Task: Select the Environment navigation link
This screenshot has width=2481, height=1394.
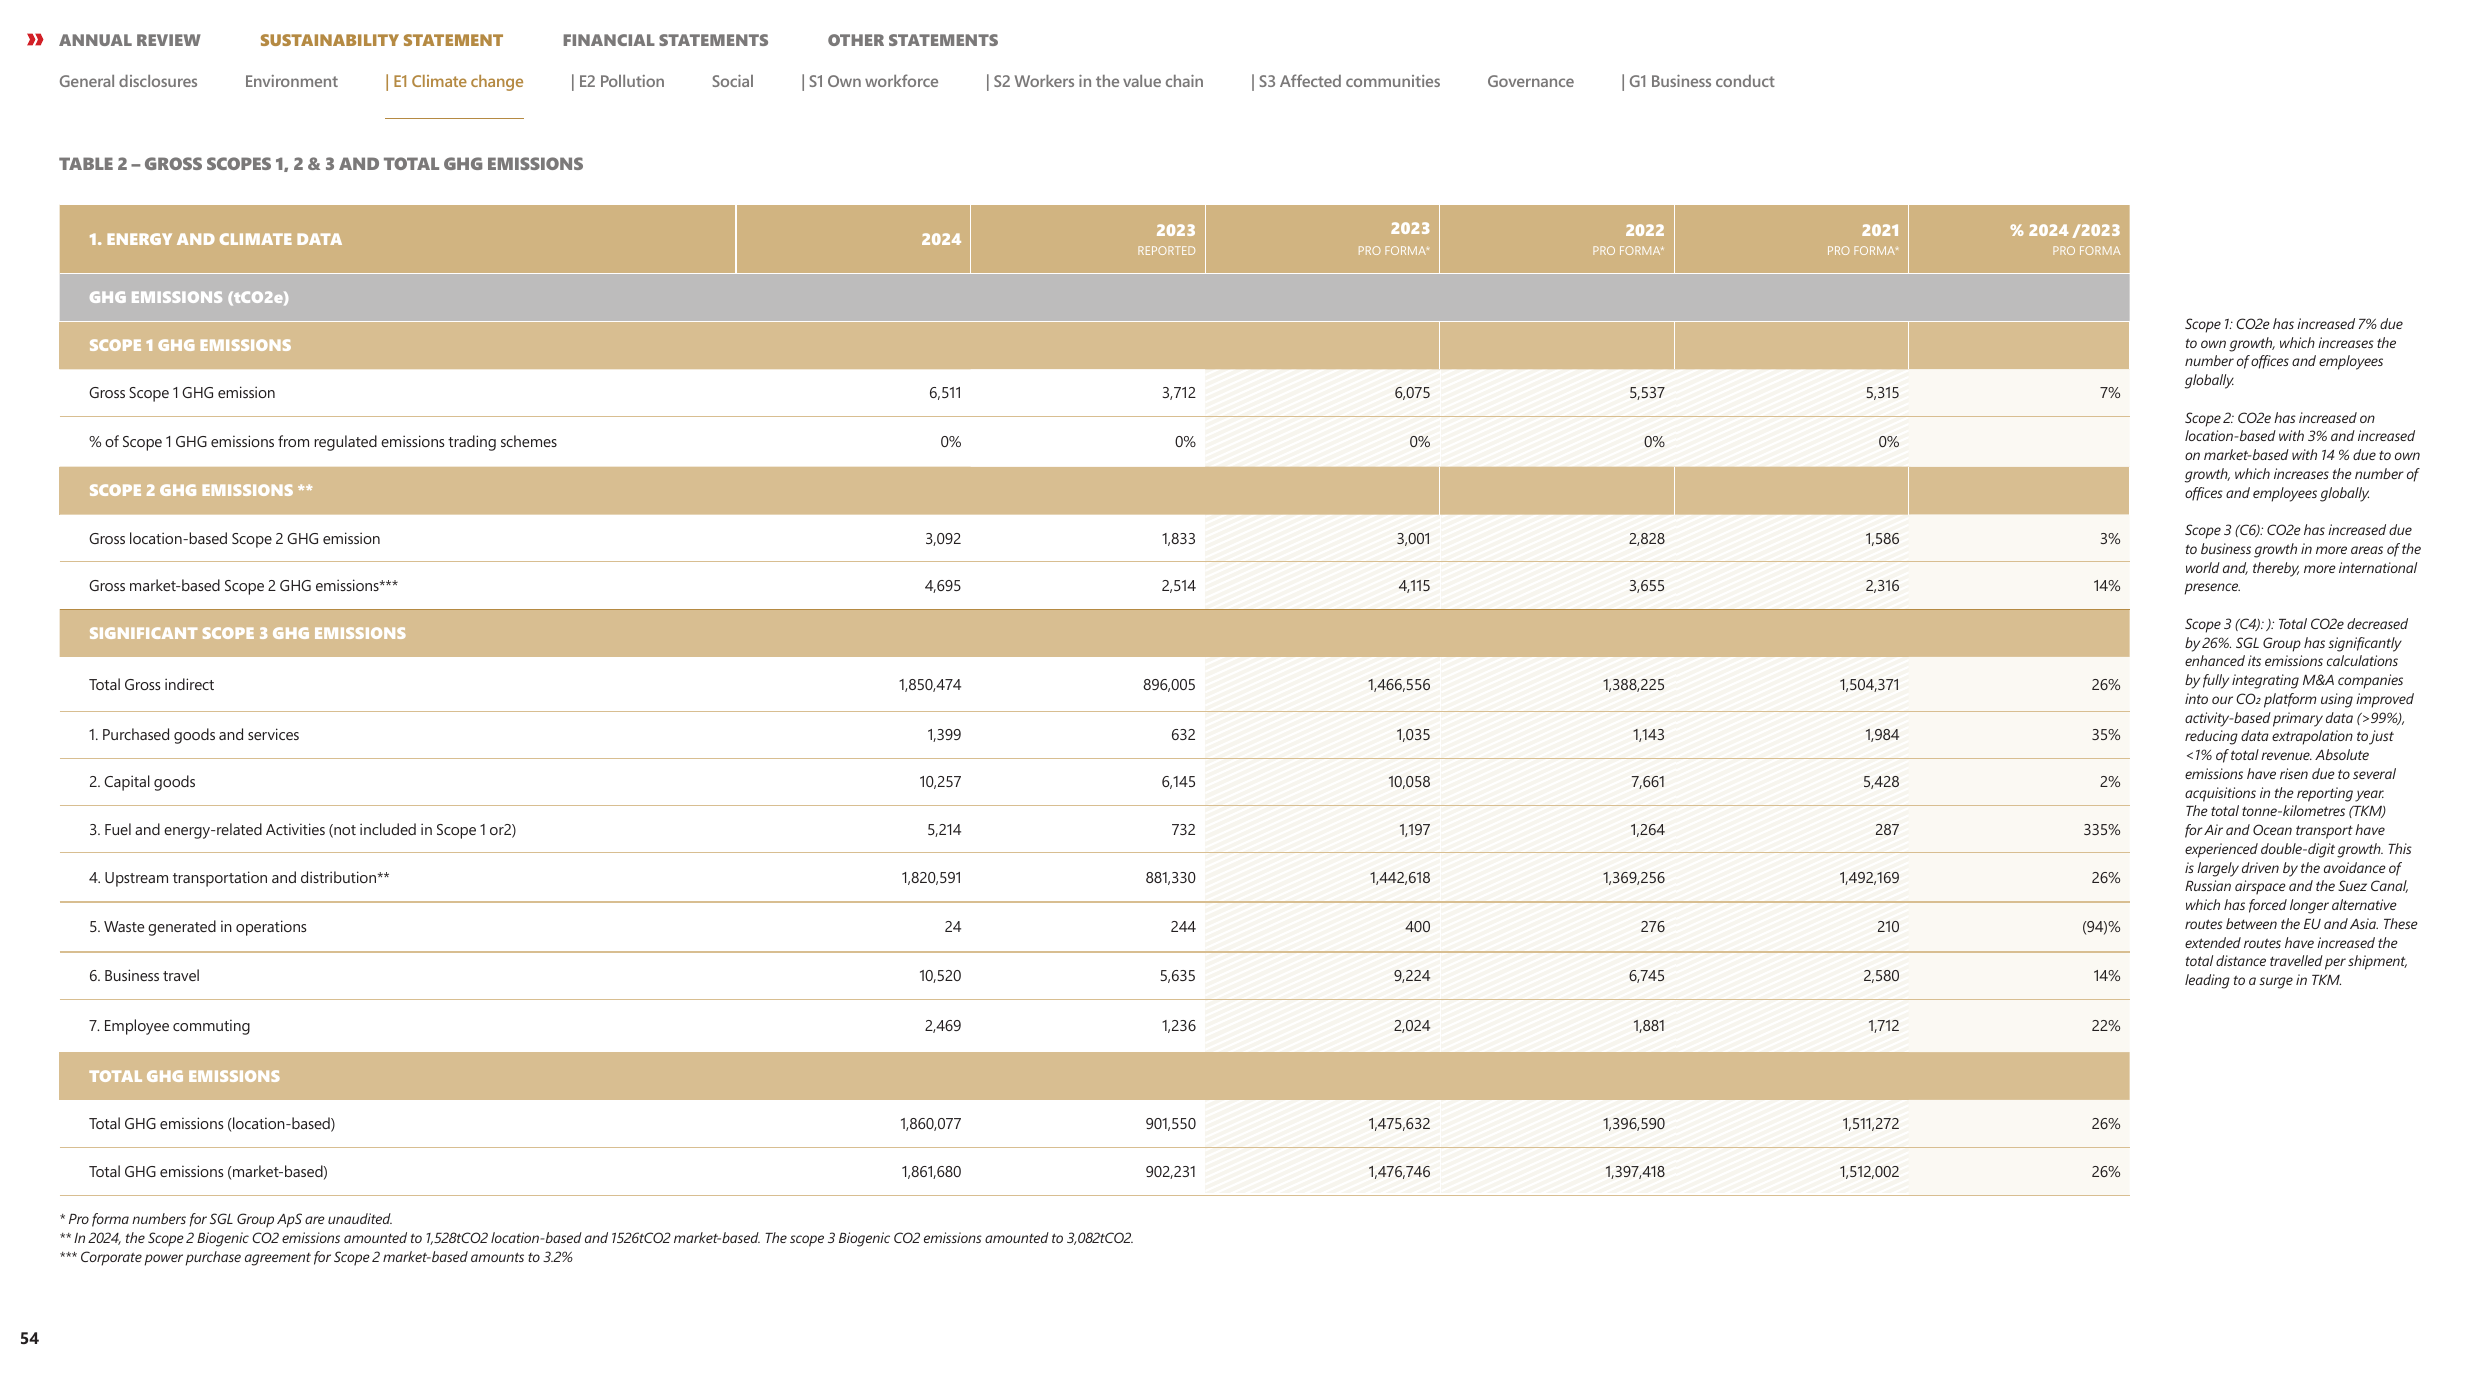Action: (x=291, y=82)
